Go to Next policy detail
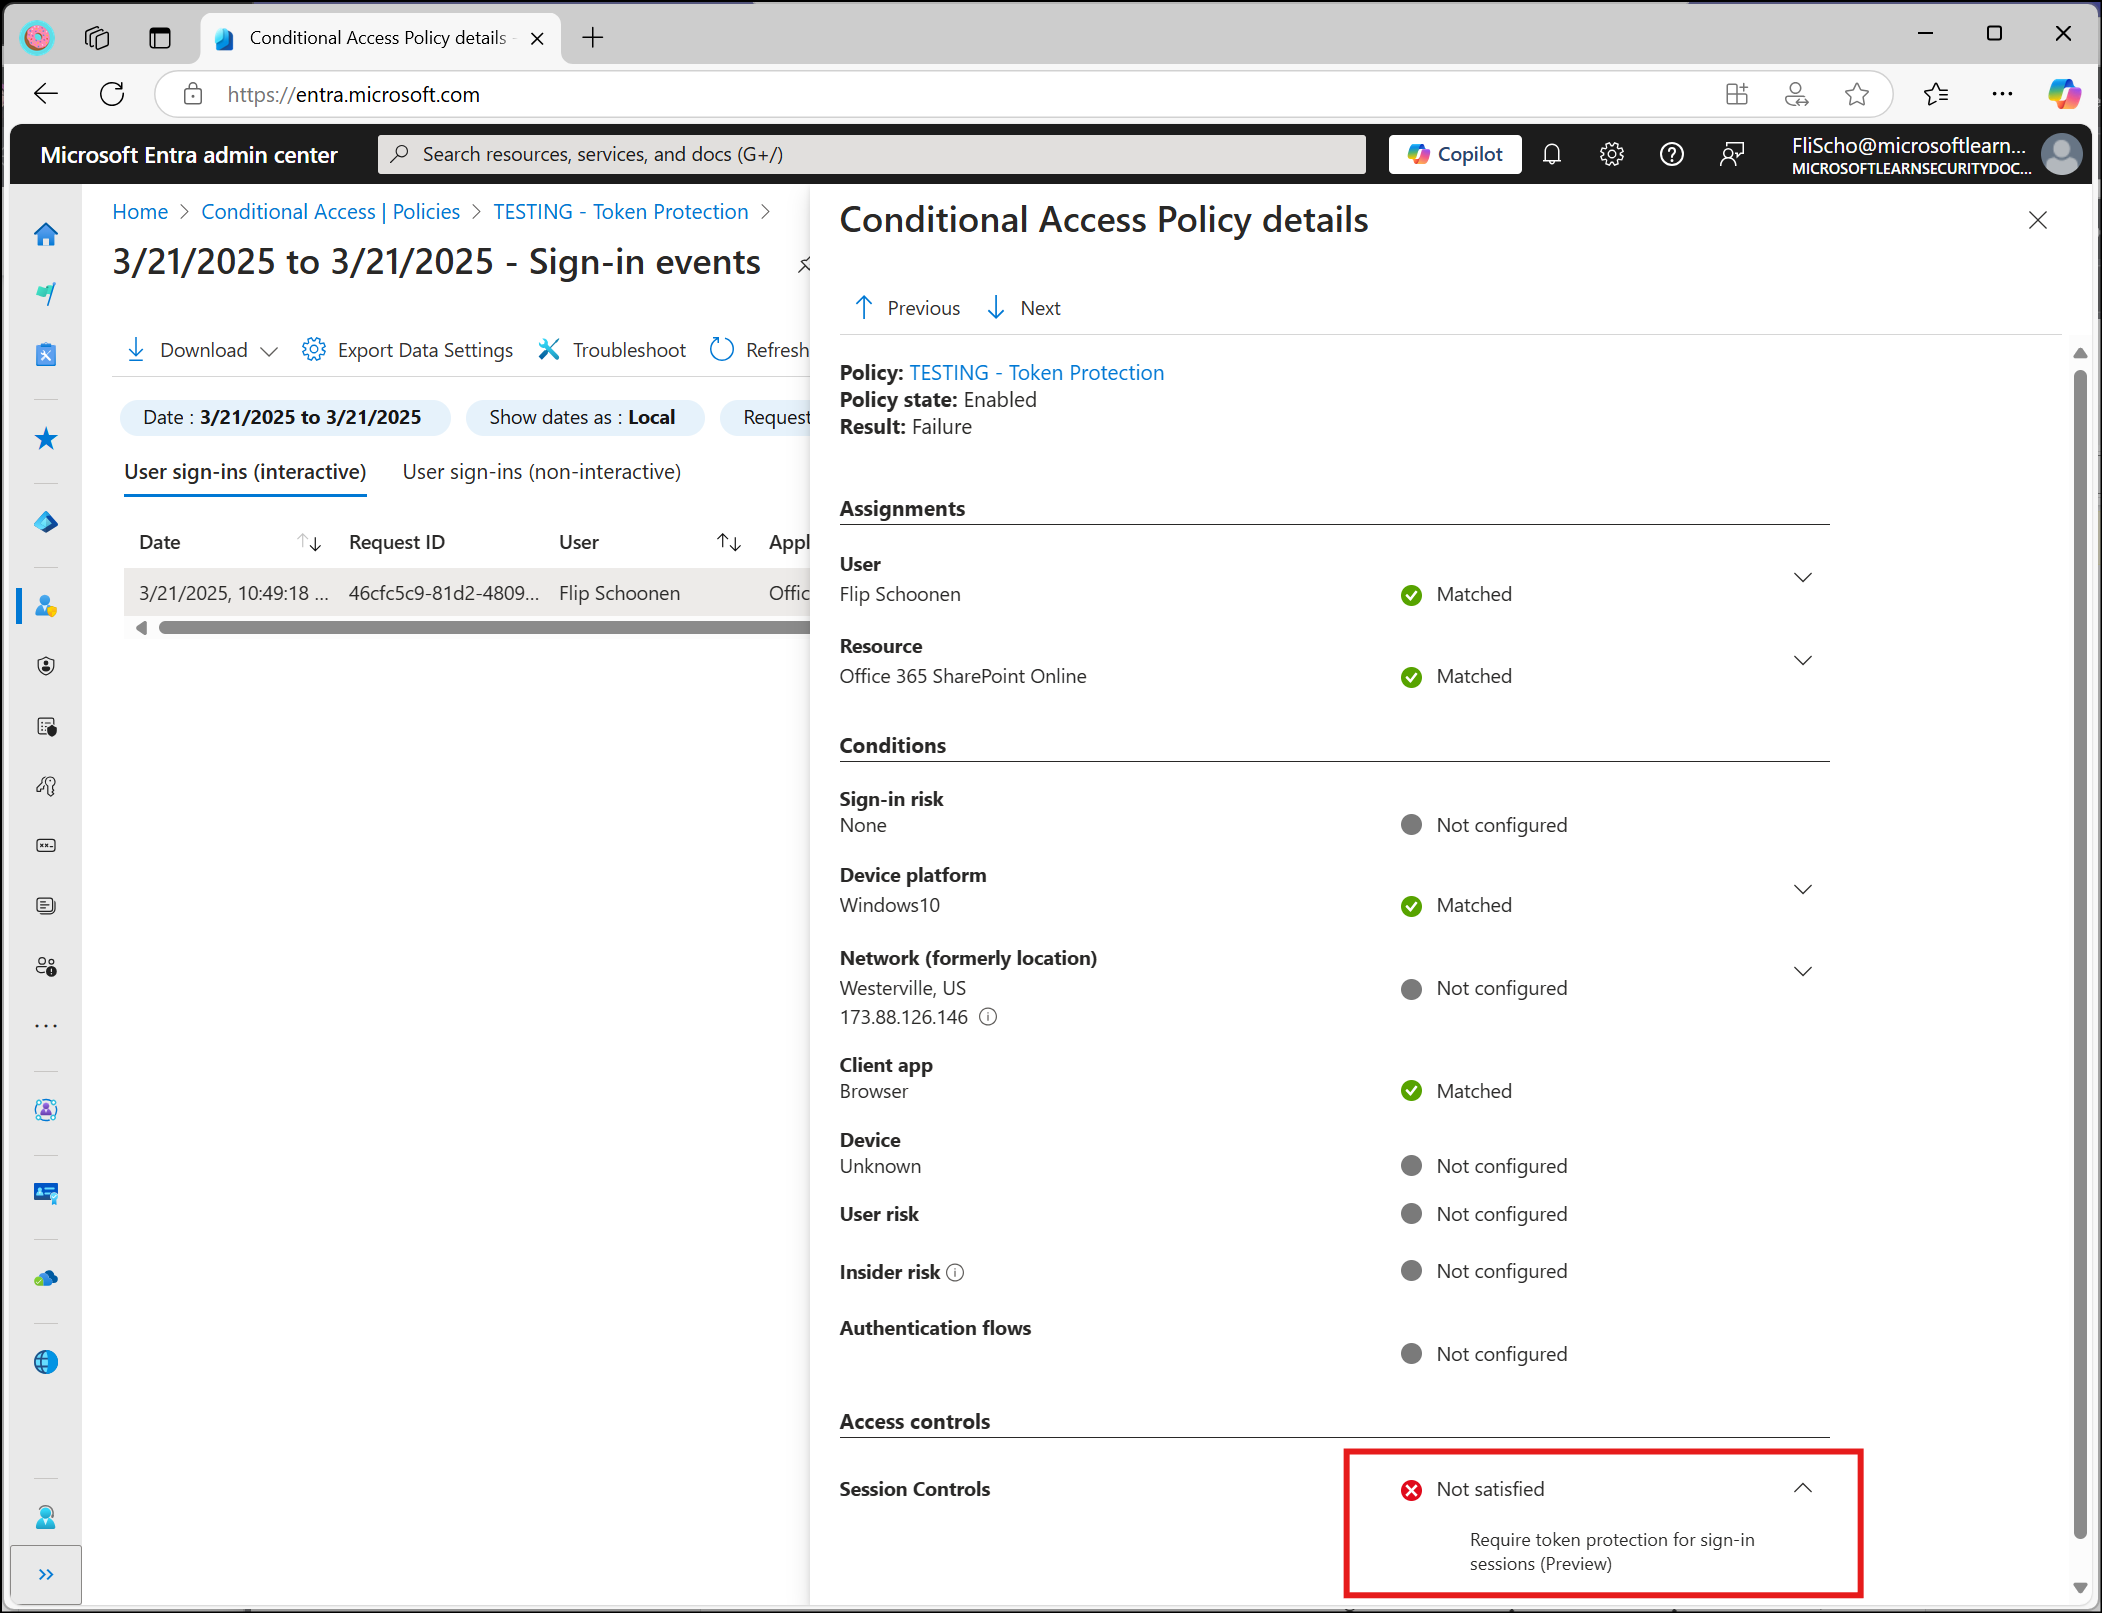This screenshot has width=2102, height=1613. pos(1024,308)
